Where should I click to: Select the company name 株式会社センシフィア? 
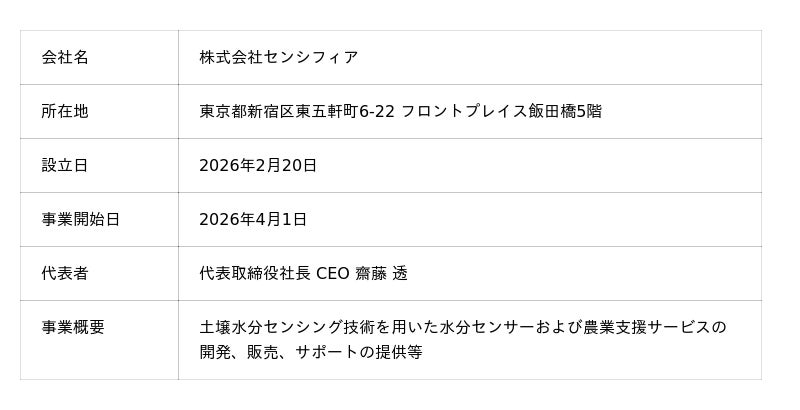(x=279, y=57)
